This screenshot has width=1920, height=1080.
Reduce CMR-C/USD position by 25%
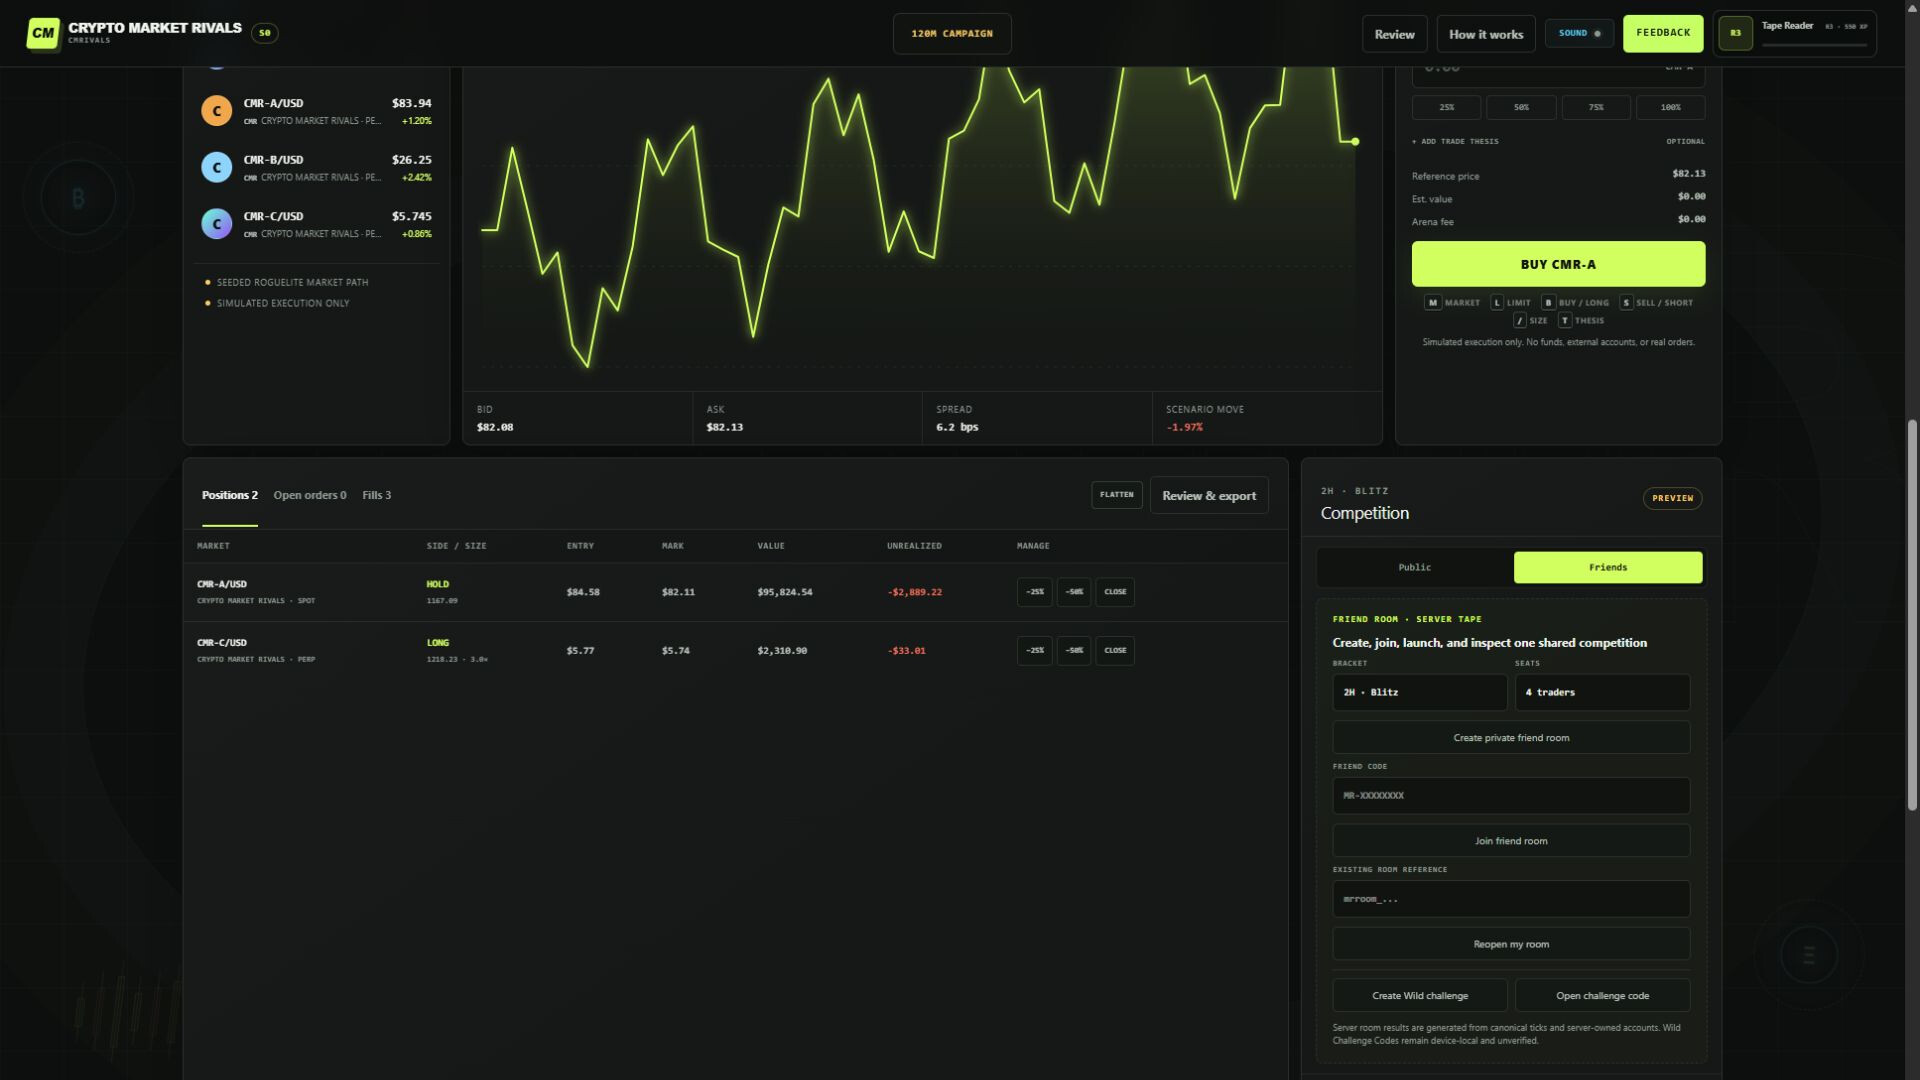click(x=1034, y=650)
